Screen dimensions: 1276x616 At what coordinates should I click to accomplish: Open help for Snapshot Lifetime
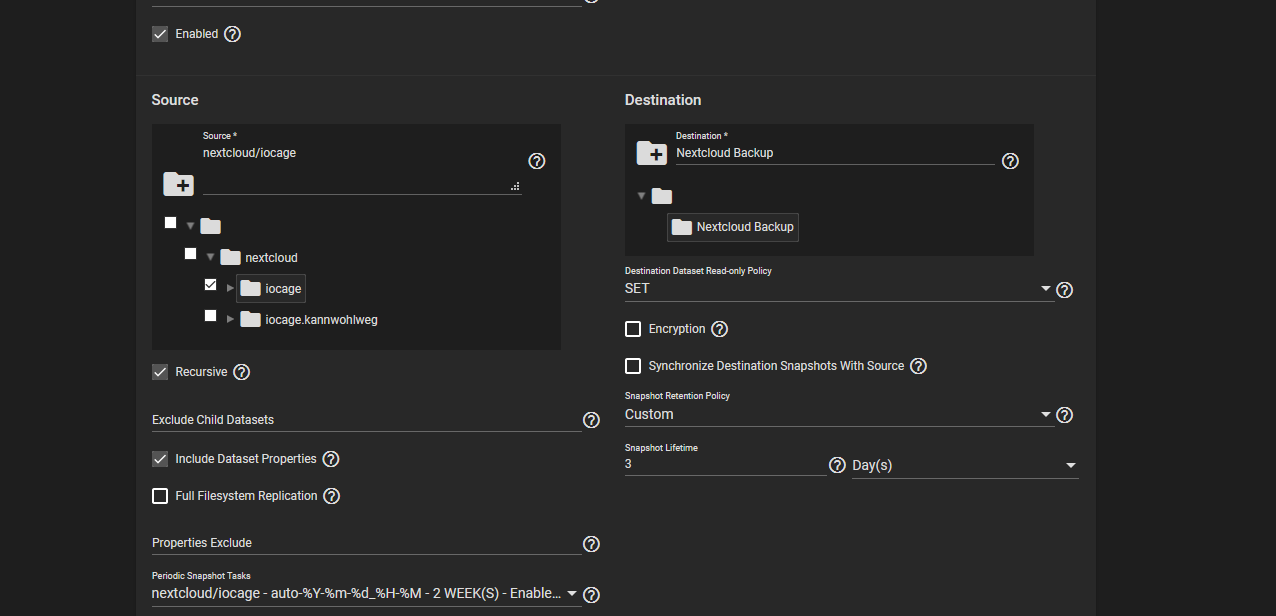(x=838, y=465)
